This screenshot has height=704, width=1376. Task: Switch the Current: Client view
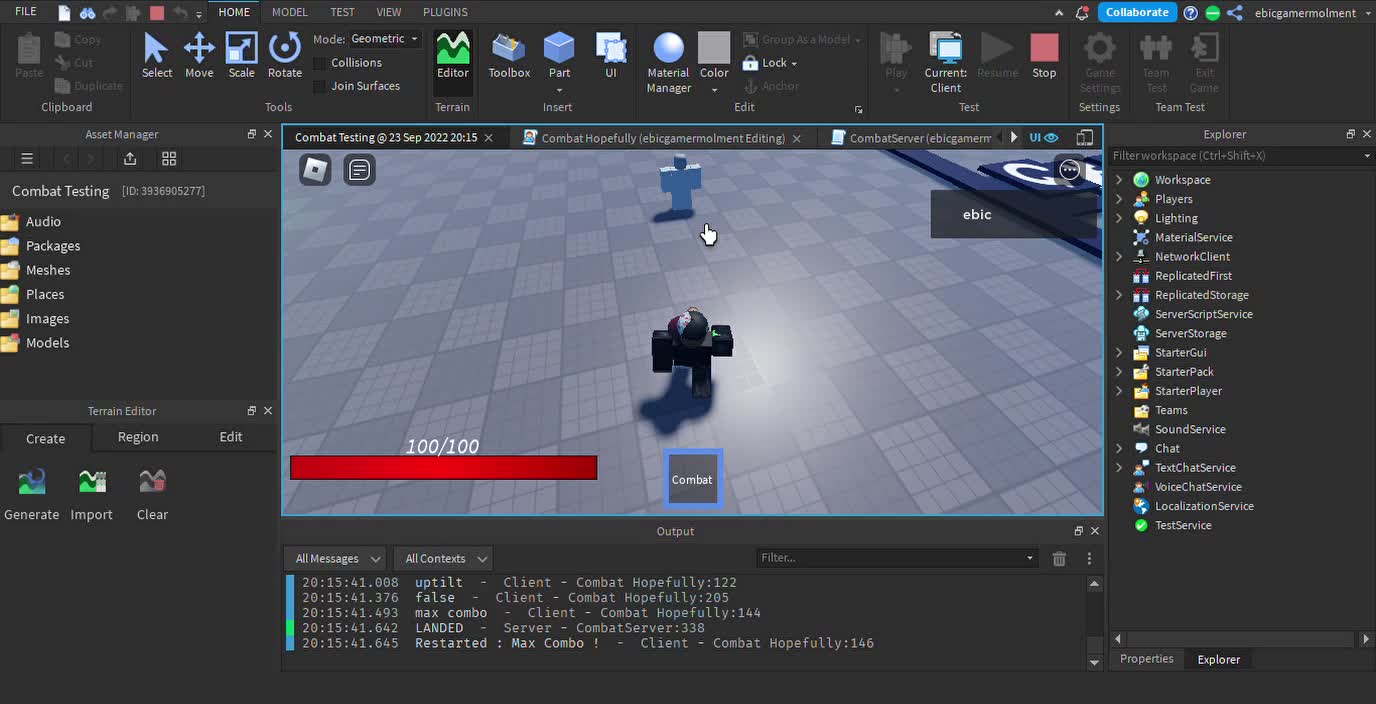945,63
